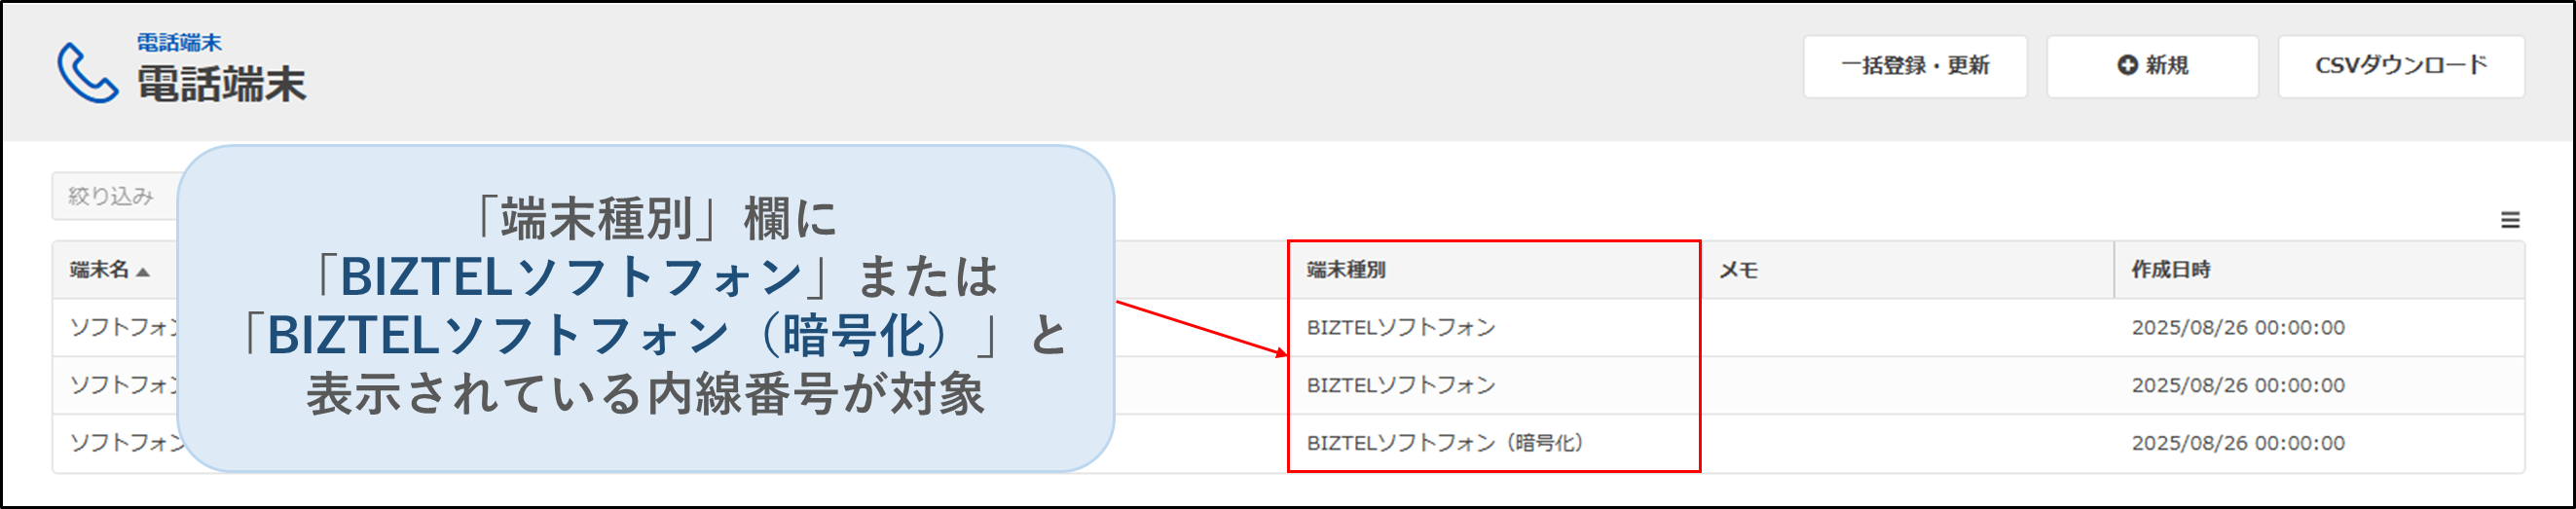The image size is (2576, 509).
Task: Click the first row's creation date
Action: pos(2237,328)
